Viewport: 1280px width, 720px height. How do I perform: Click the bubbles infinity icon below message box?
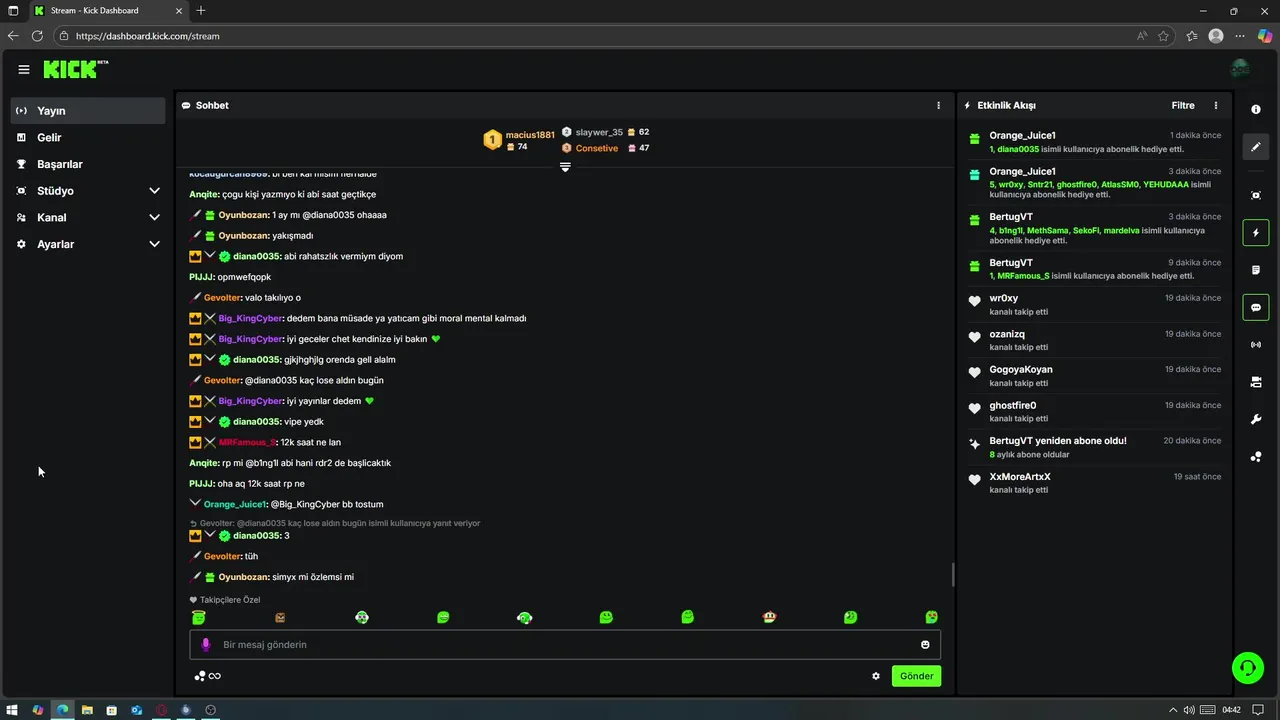click(207, 676)
